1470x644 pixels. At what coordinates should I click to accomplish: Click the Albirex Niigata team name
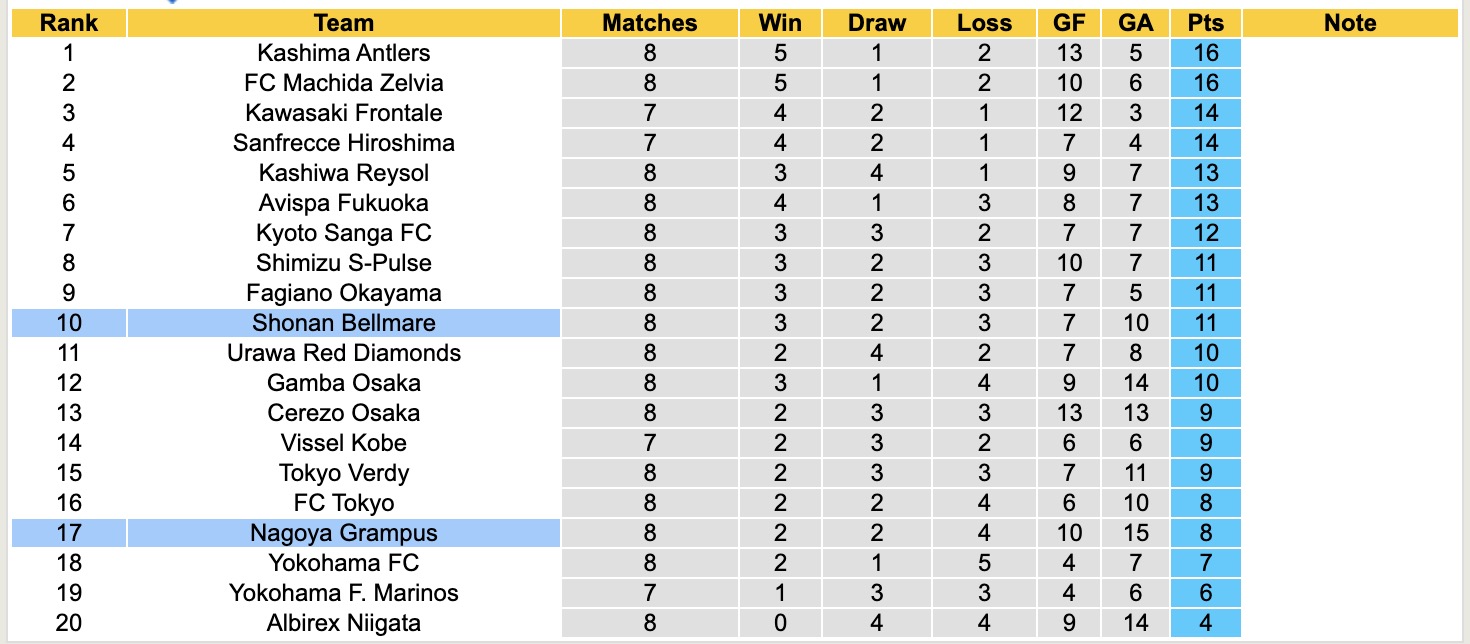tap(343, 623)
